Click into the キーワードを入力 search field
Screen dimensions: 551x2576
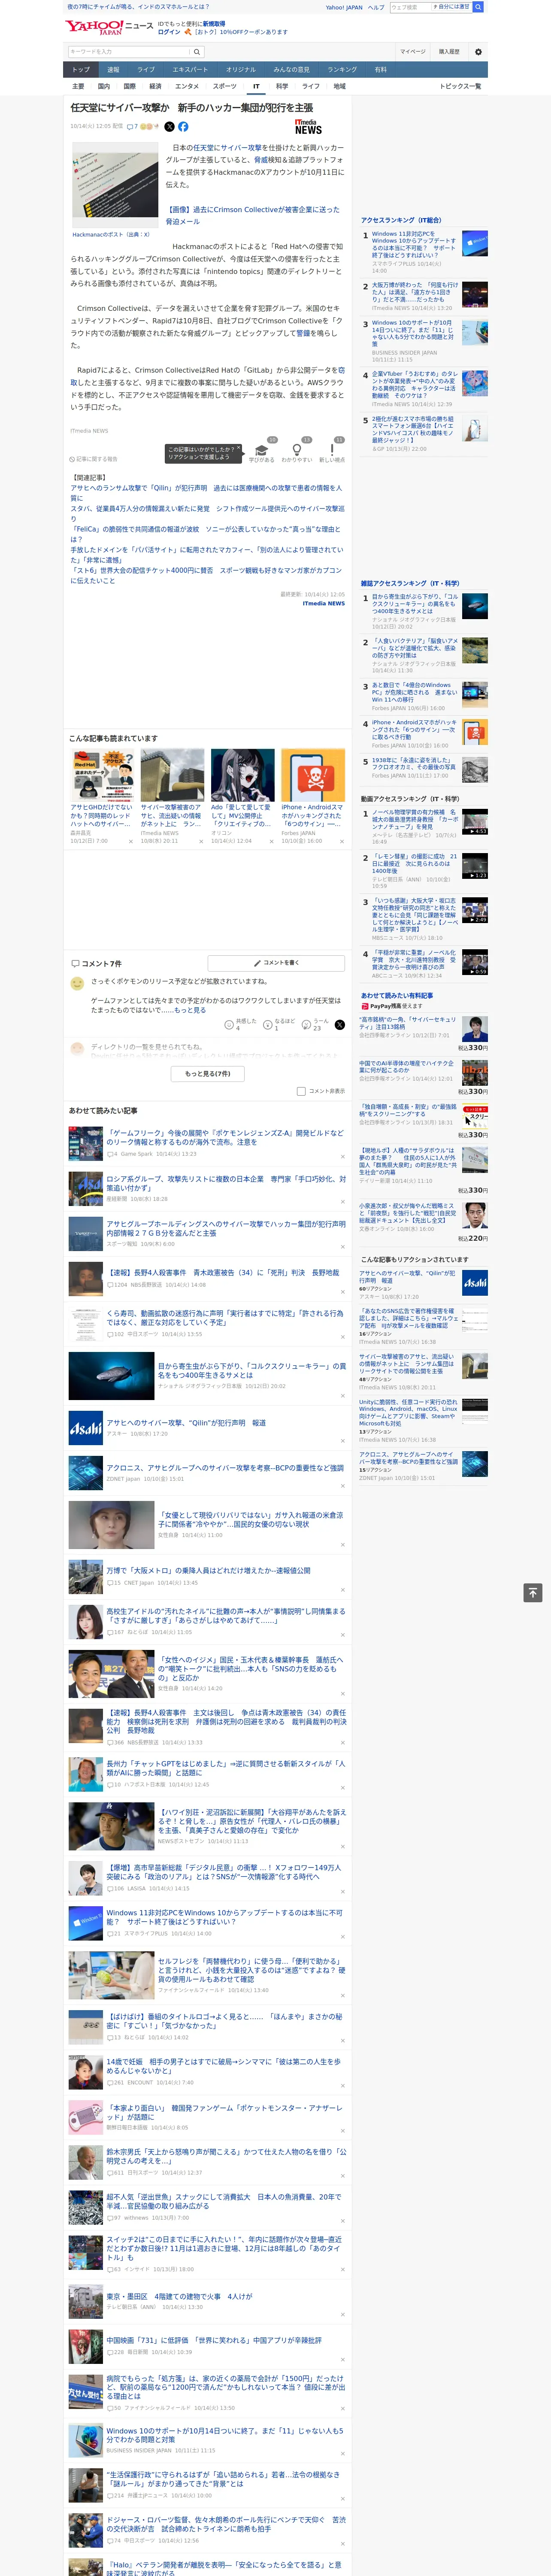(x=129, y=52)
